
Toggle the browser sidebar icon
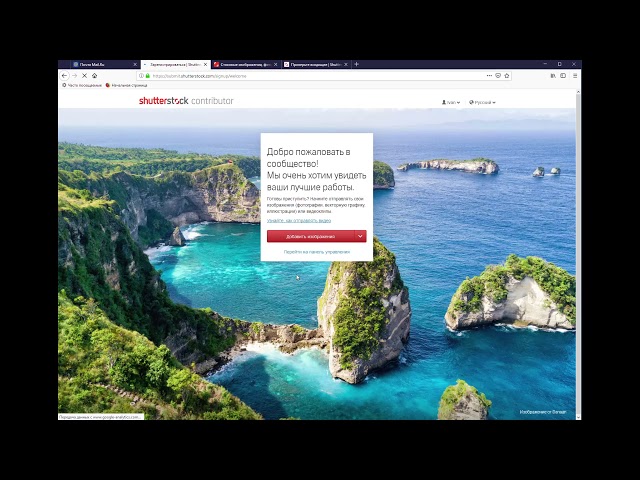563,76
